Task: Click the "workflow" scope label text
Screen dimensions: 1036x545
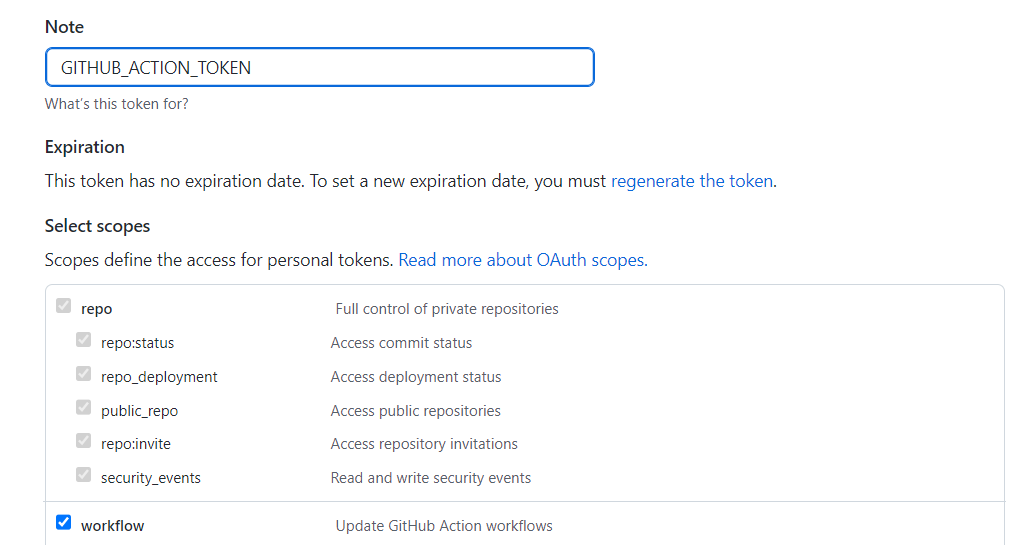Action: 113,526
